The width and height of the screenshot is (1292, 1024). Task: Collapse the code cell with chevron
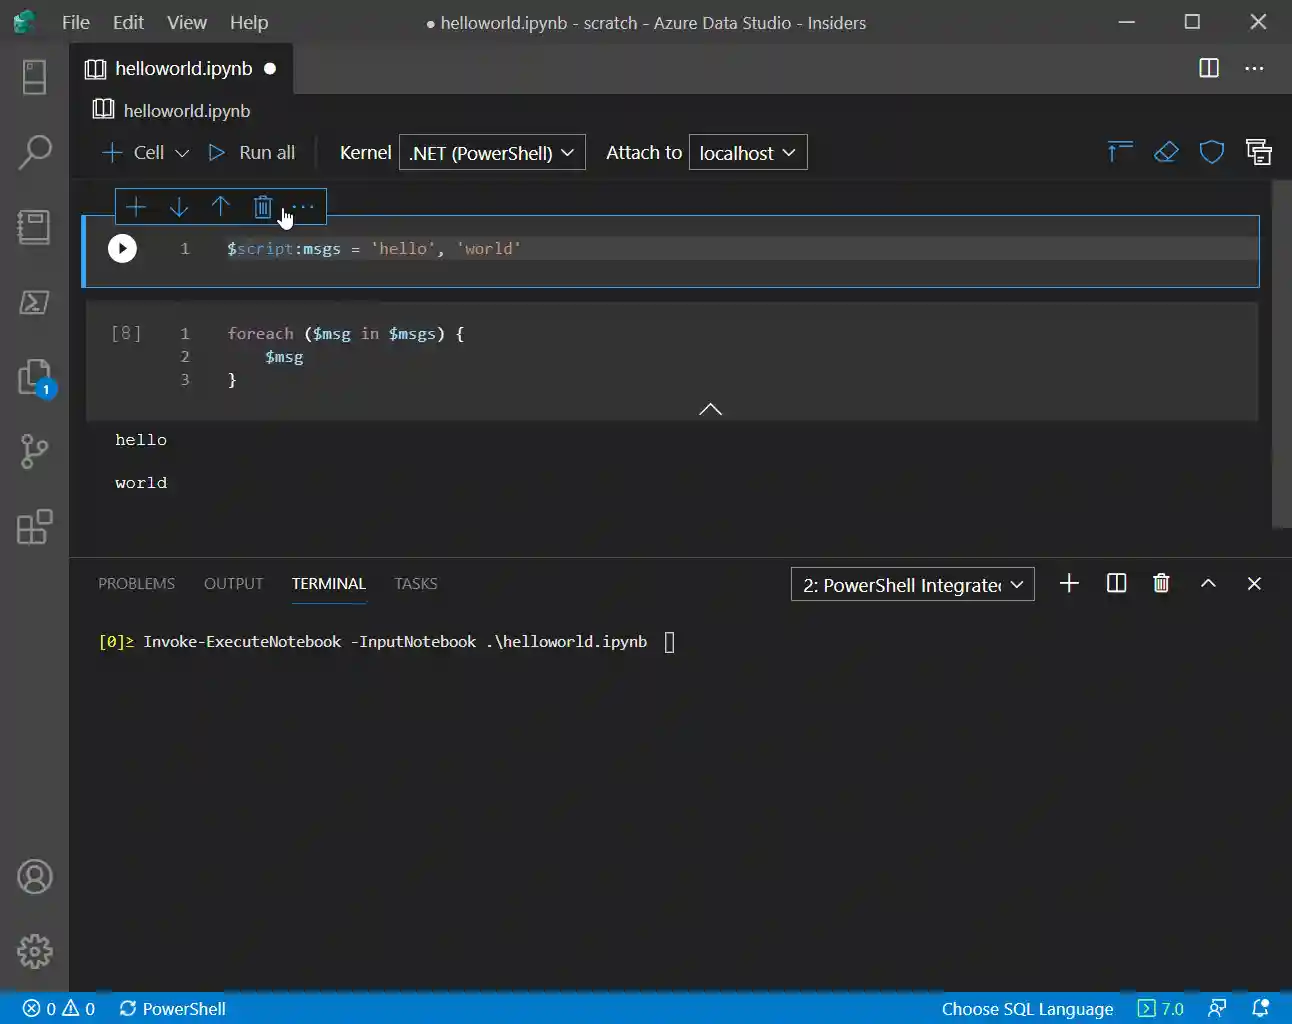tap(710, 409)
